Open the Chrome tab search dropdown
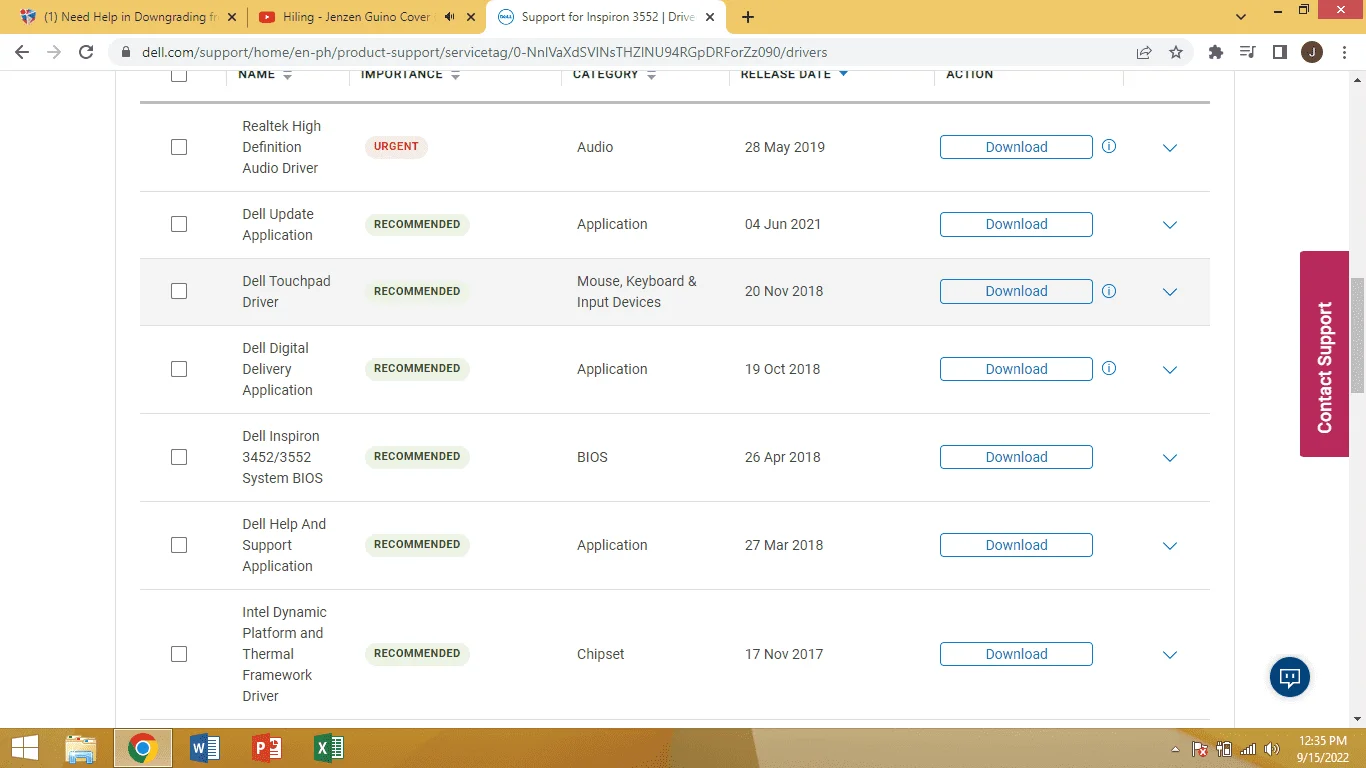Image resolution: width=1366 pixels, height=768 pixels. (x=1241, y=17)
